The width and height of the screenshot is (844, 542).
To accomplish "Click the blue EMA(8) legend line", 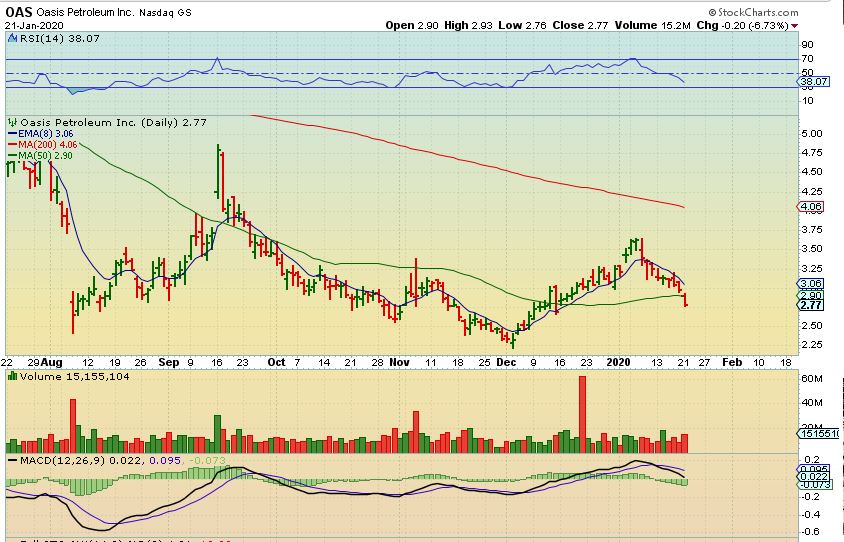I will (12, 133).
